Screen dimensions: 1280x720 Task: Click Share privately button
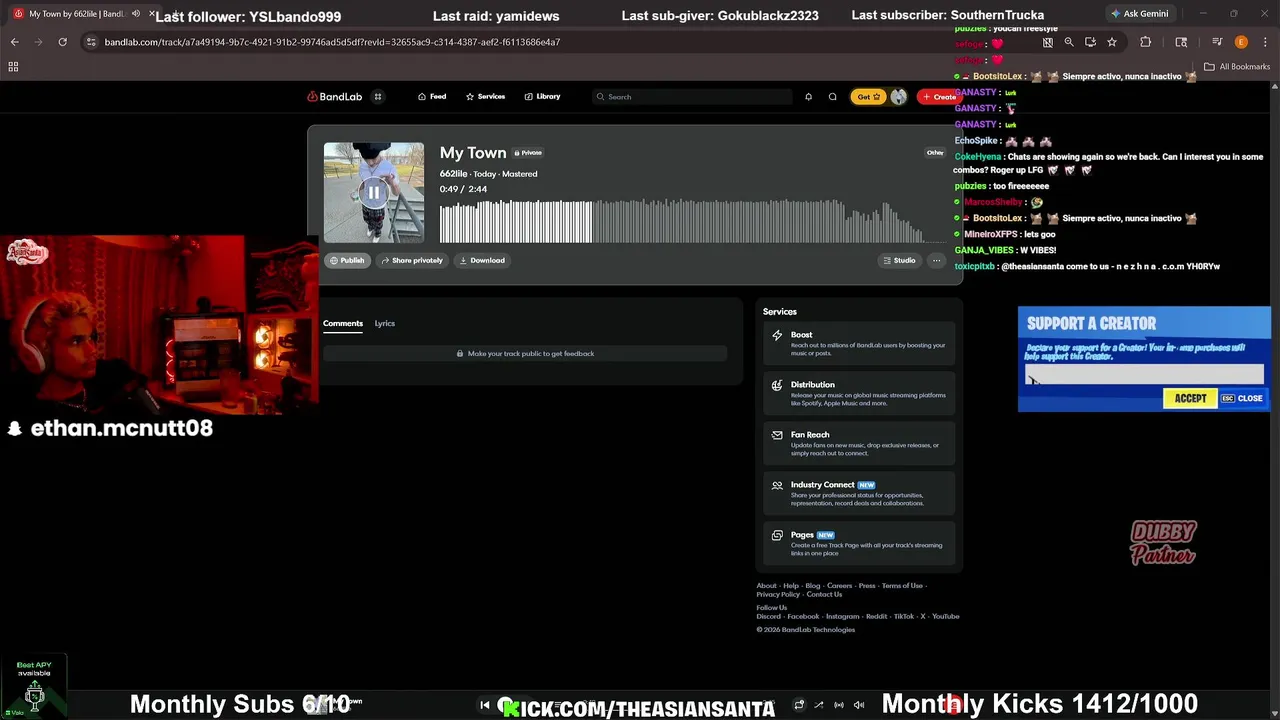pyautogui.click(x=411, y=260)
